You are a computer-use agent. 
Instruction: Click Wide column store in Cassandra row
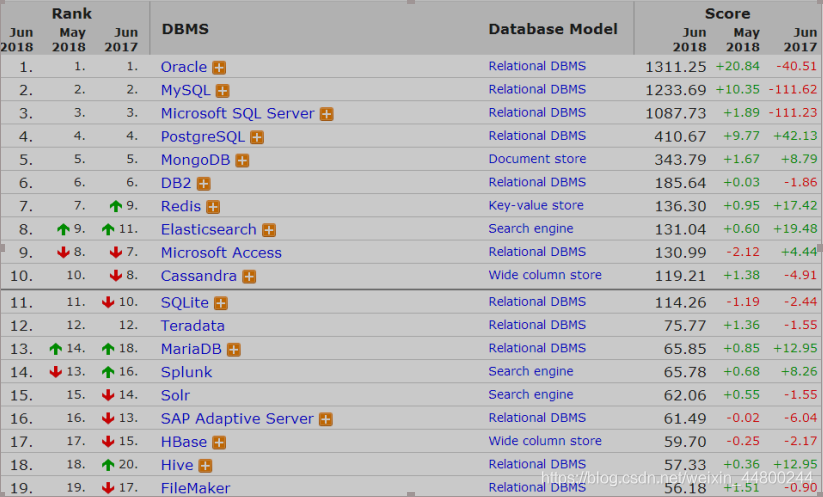[x=545, y=275]
